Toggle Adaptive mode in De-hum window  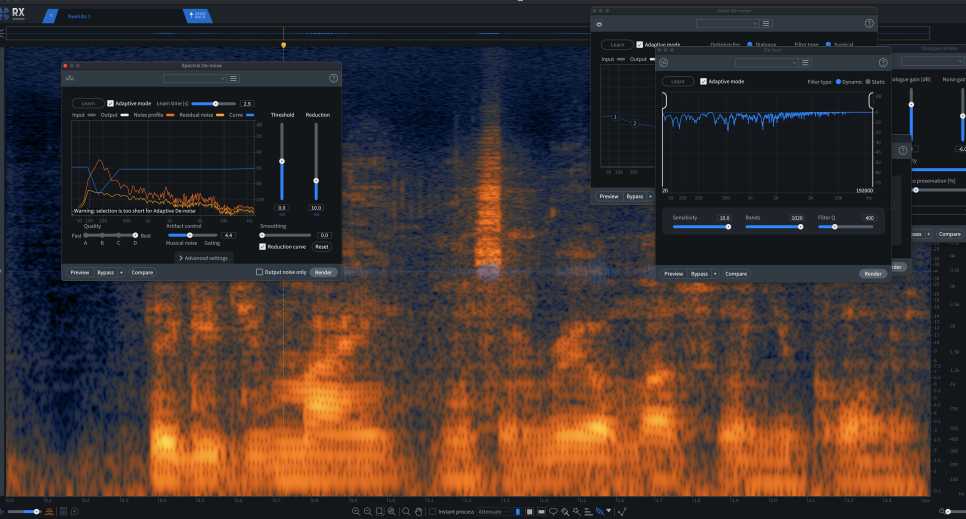[703, 81]
